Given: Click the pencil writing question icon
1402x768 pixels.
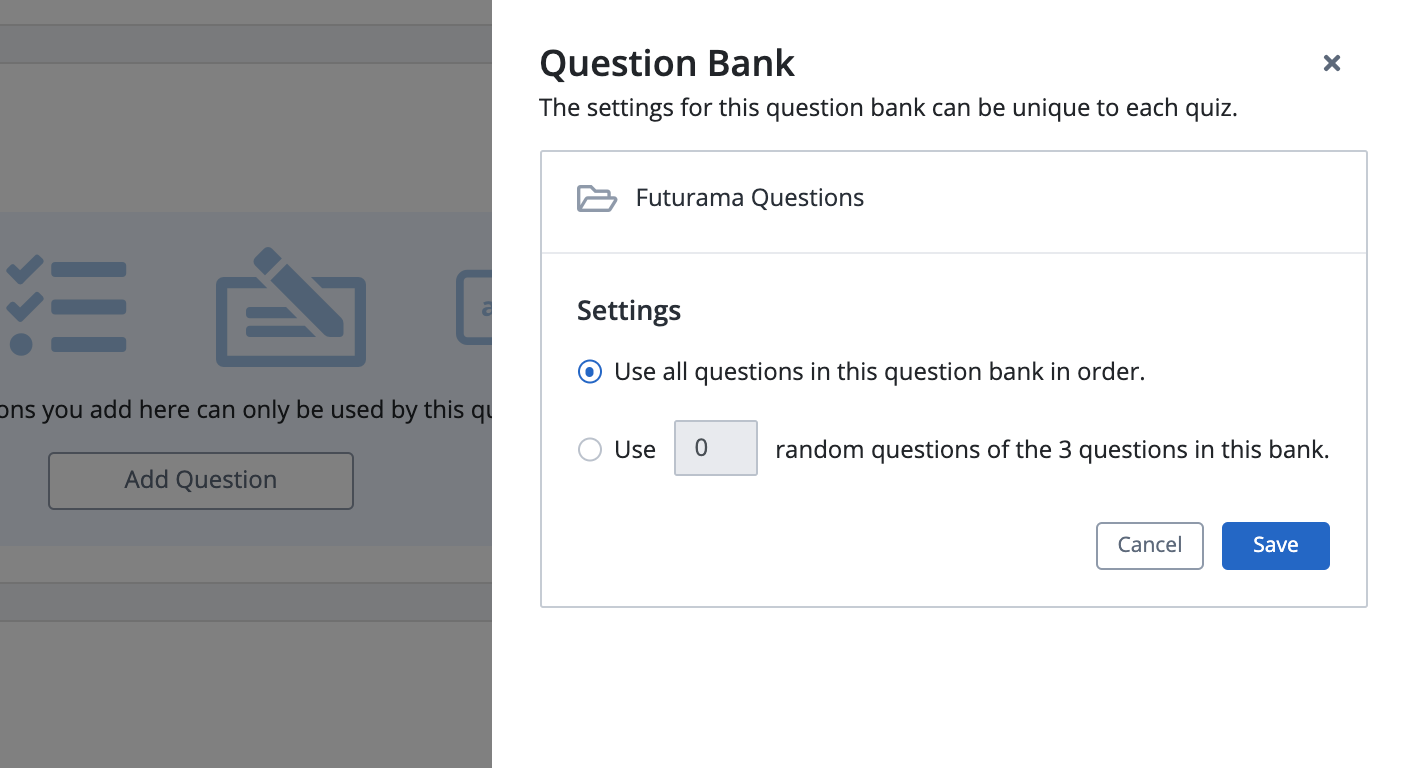Looking at the screenshot, I should 291,308.
